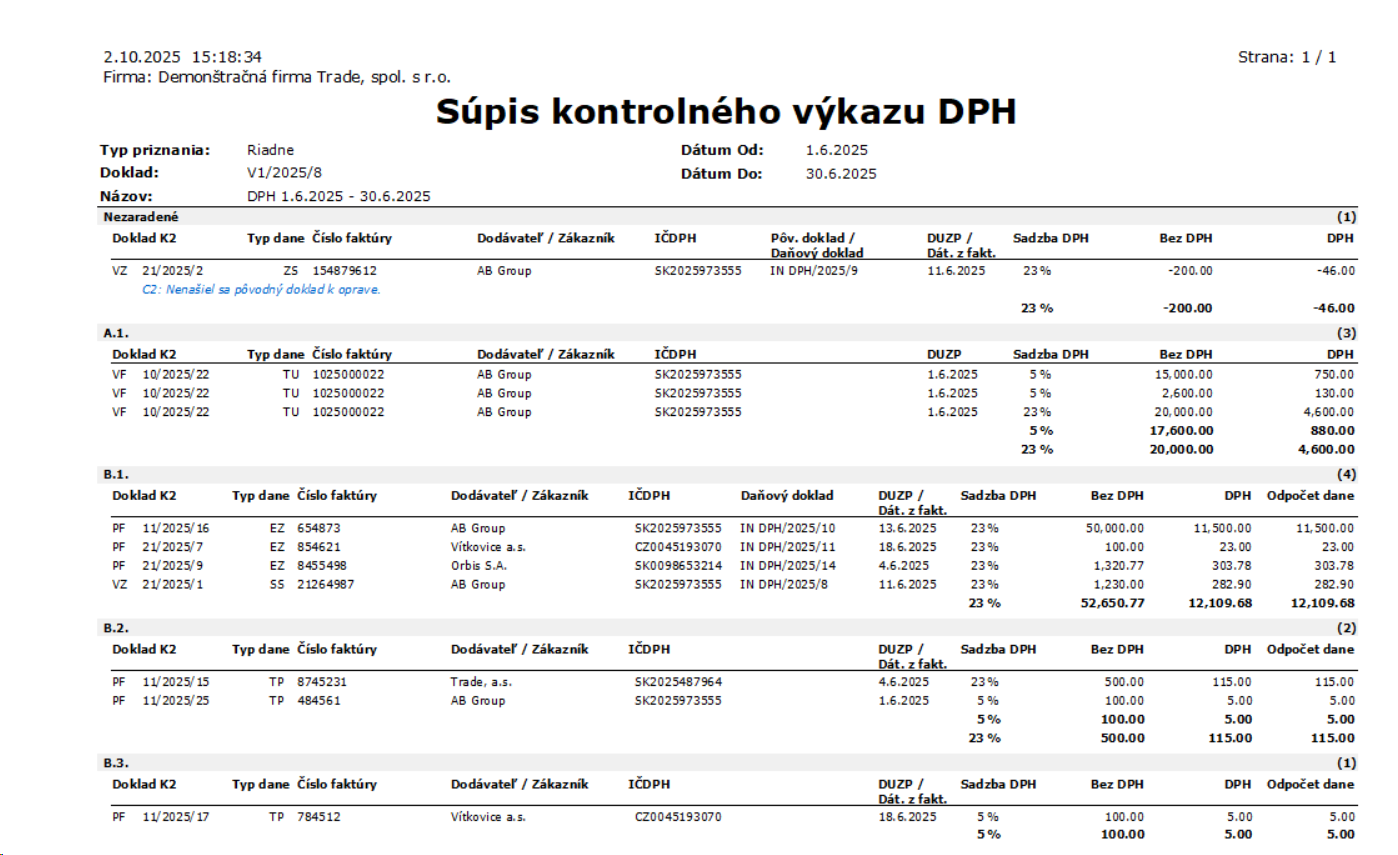Select document number "11/2025/25"
1398x855 pixels.
tap(176, 700)
